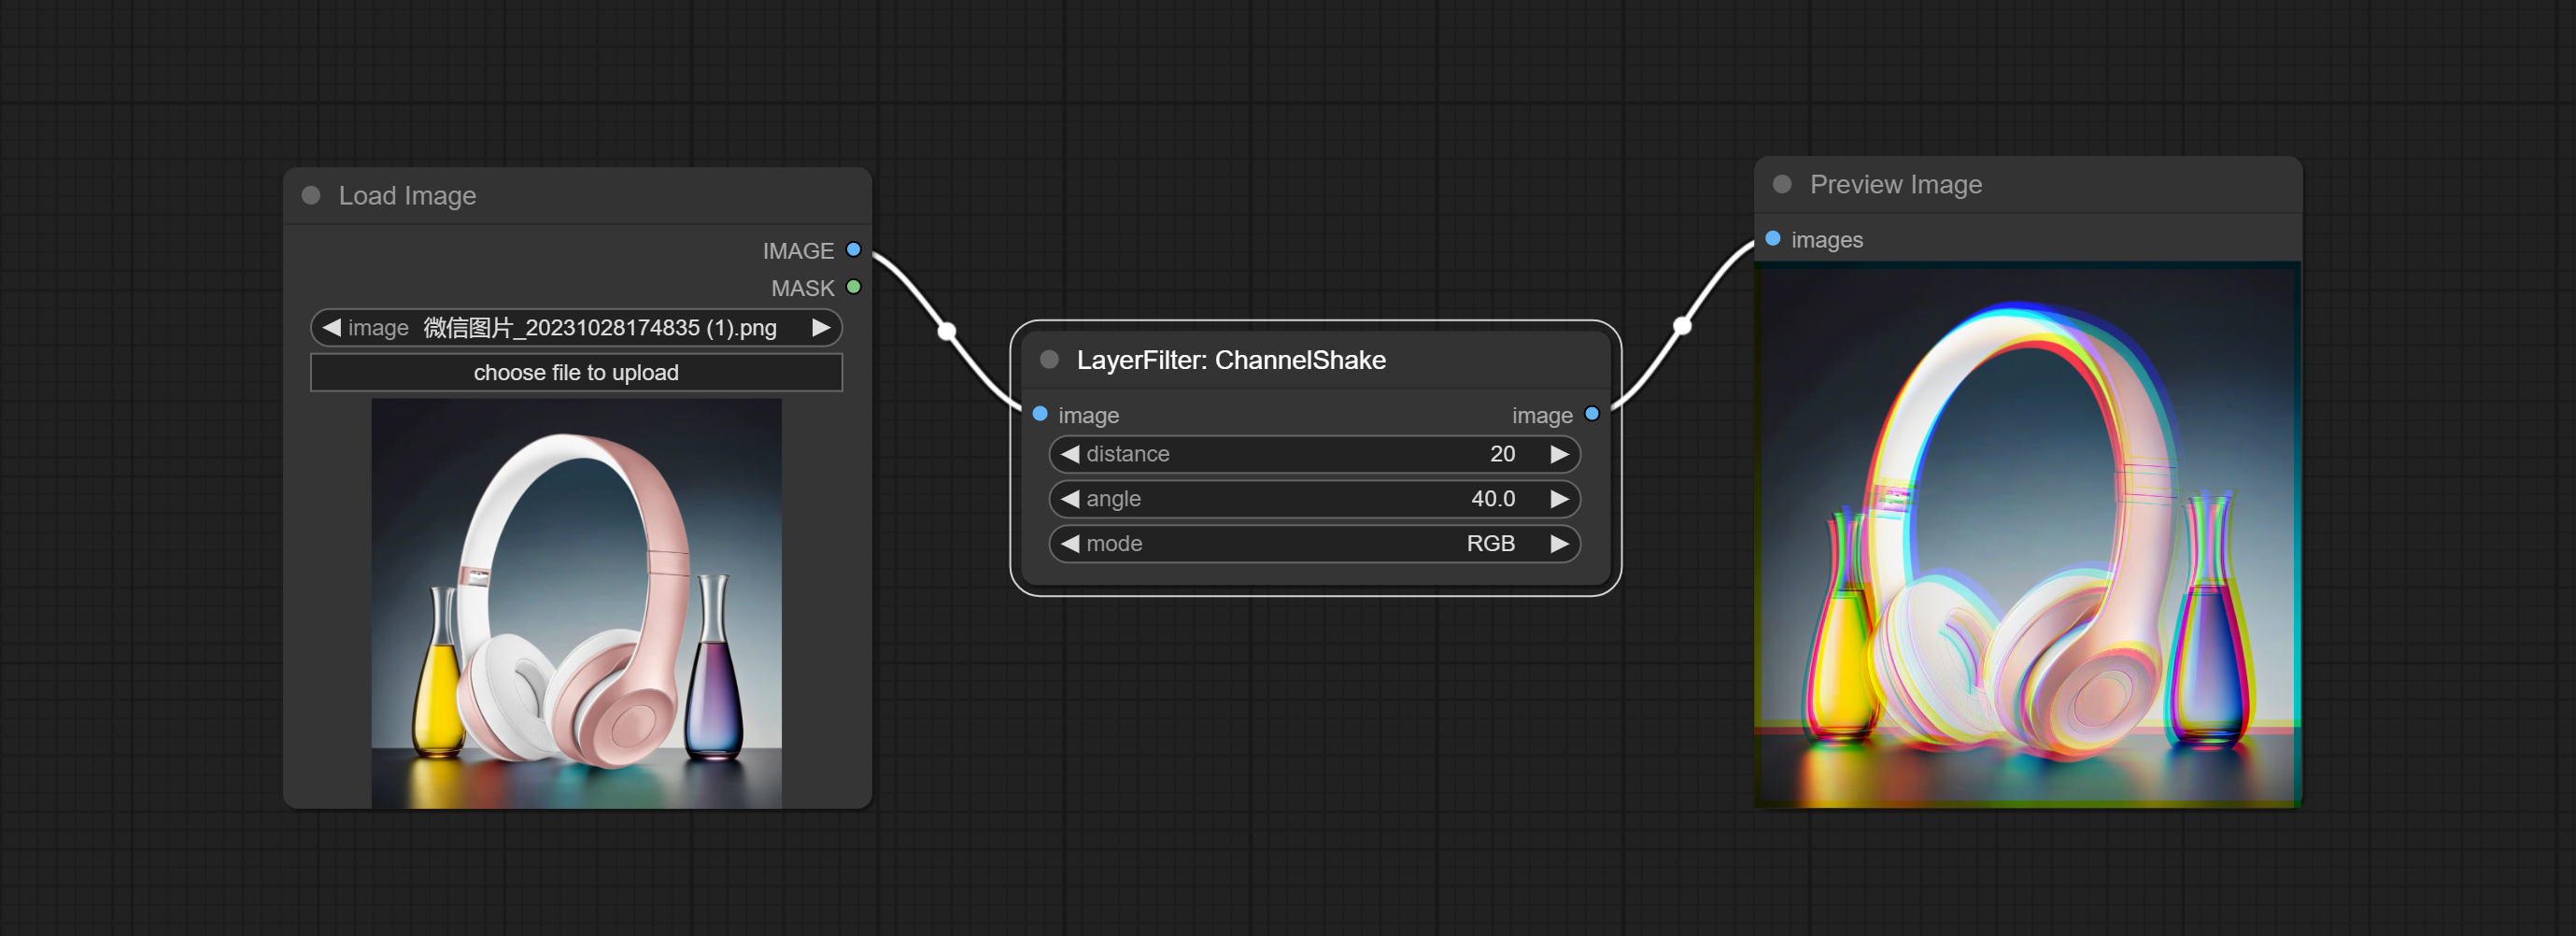Image resolution: width=2576 pixels, height=936 pixels.
Task: Select previous image file with left arrow
Action: pyautogui.click(x=332, y=328)
